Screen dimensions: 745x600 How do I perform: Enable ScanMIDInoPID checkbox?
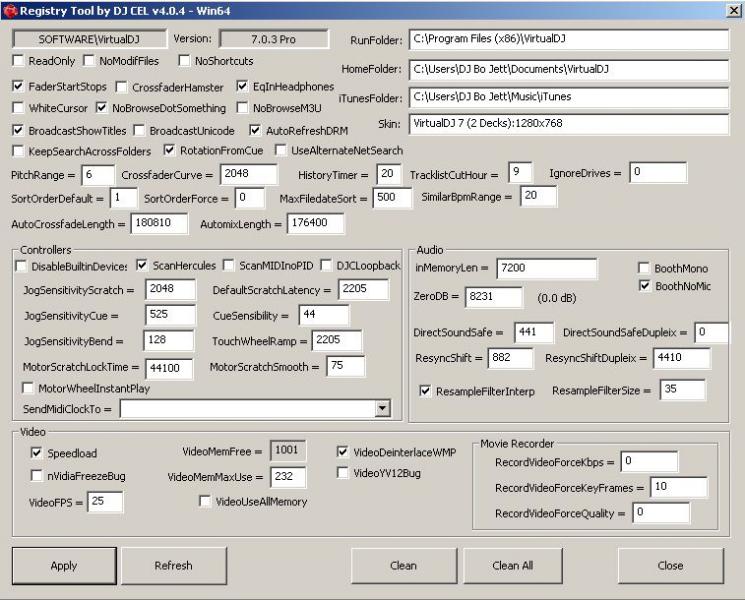pyautogui.click(x=229, y=265)
